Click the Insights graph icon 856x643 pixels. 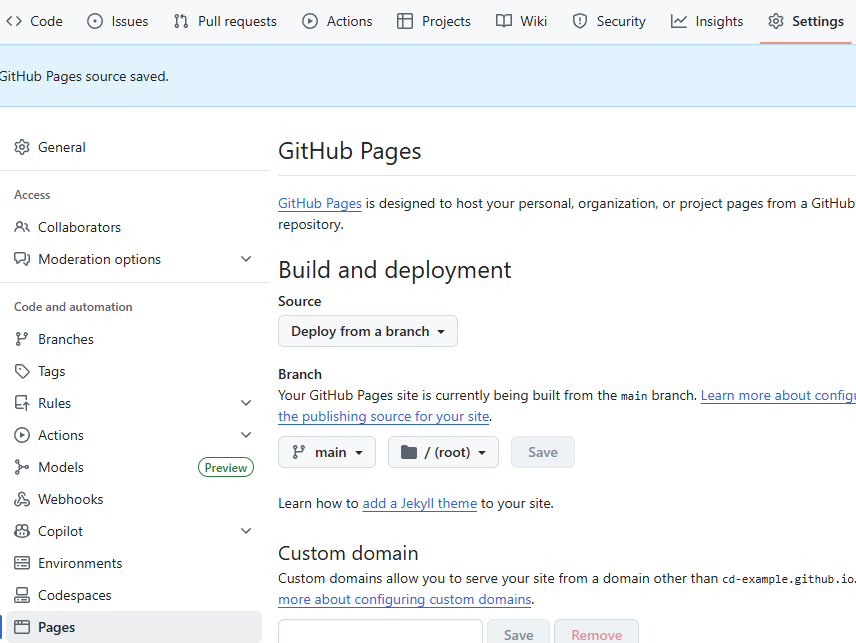pos(679,21)
